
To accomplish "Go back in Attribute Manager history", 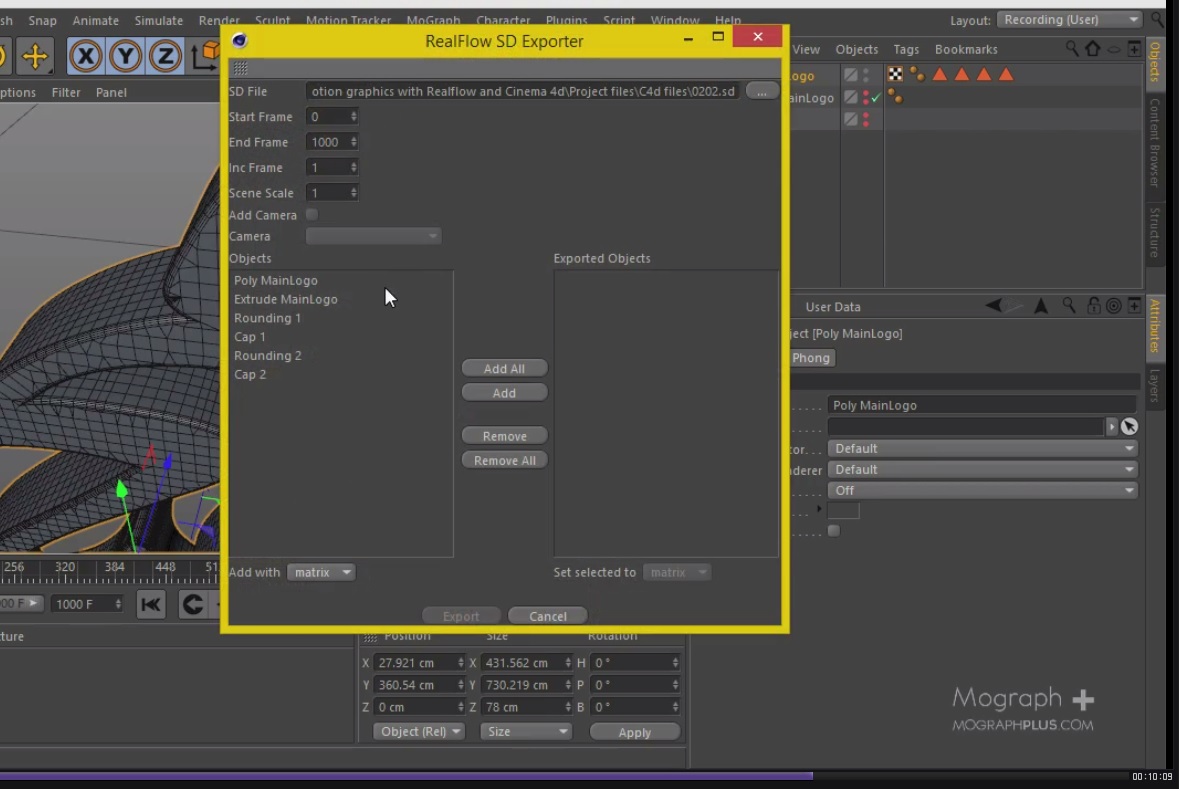I will coord(994,305).
